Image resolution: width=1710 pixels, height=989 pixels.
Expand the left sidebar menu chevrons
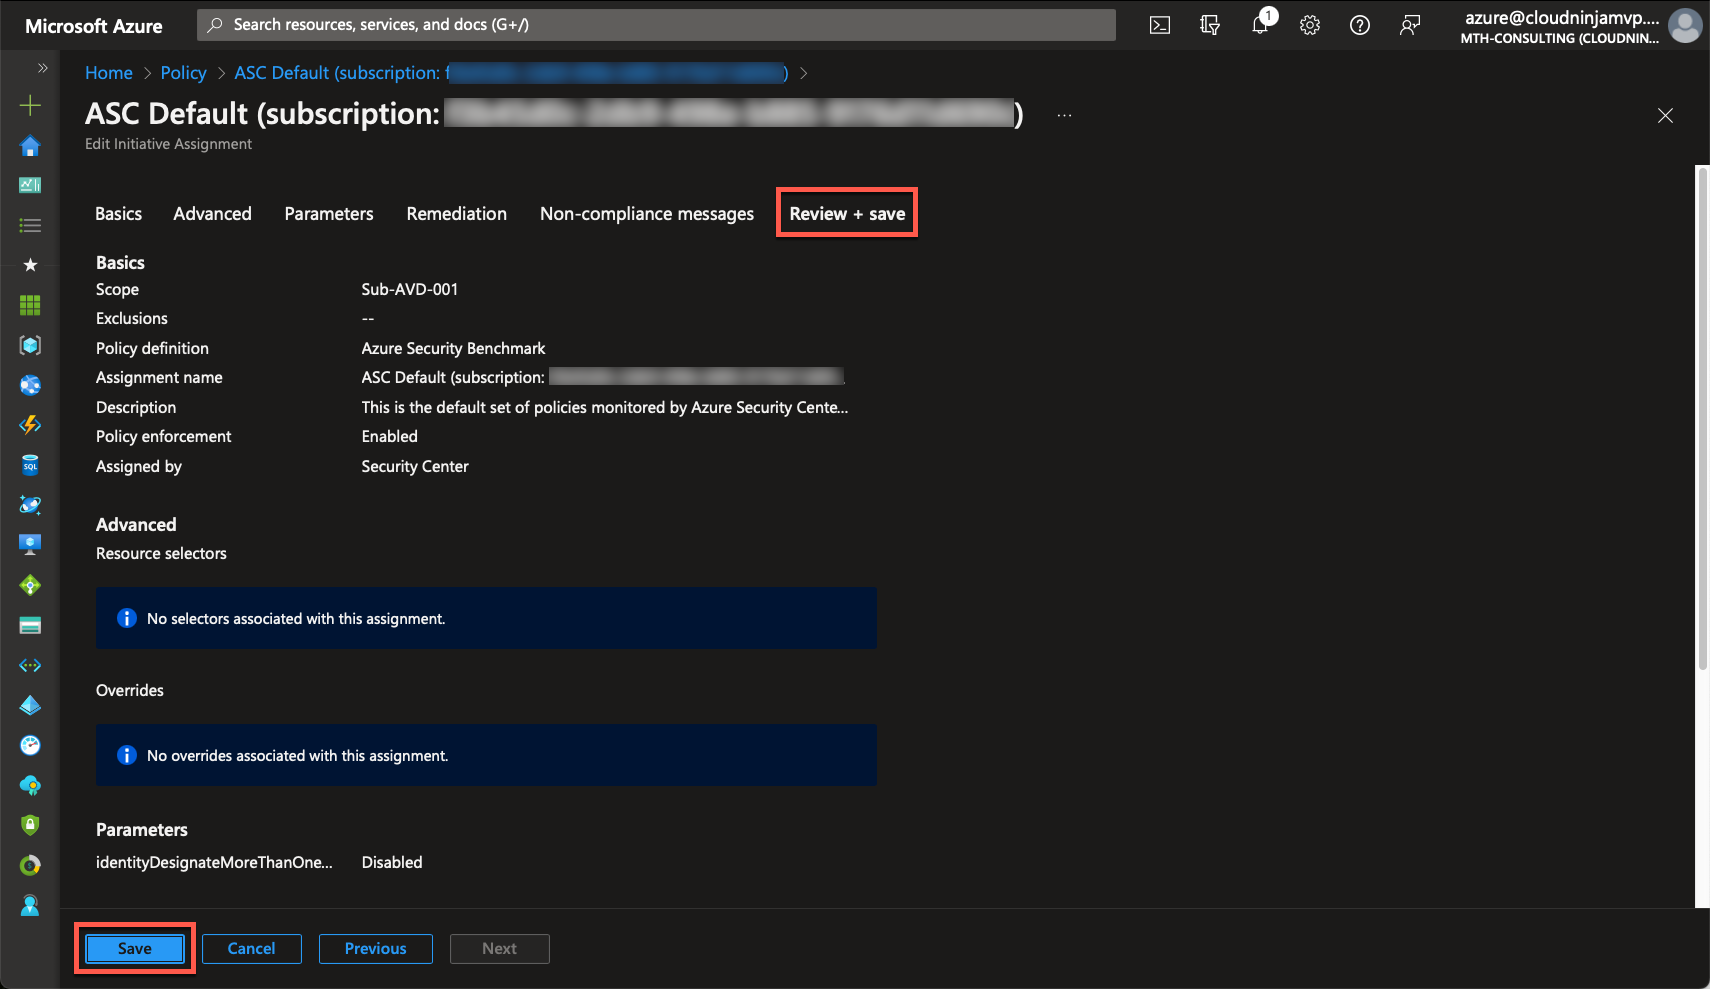click(42, 68)
